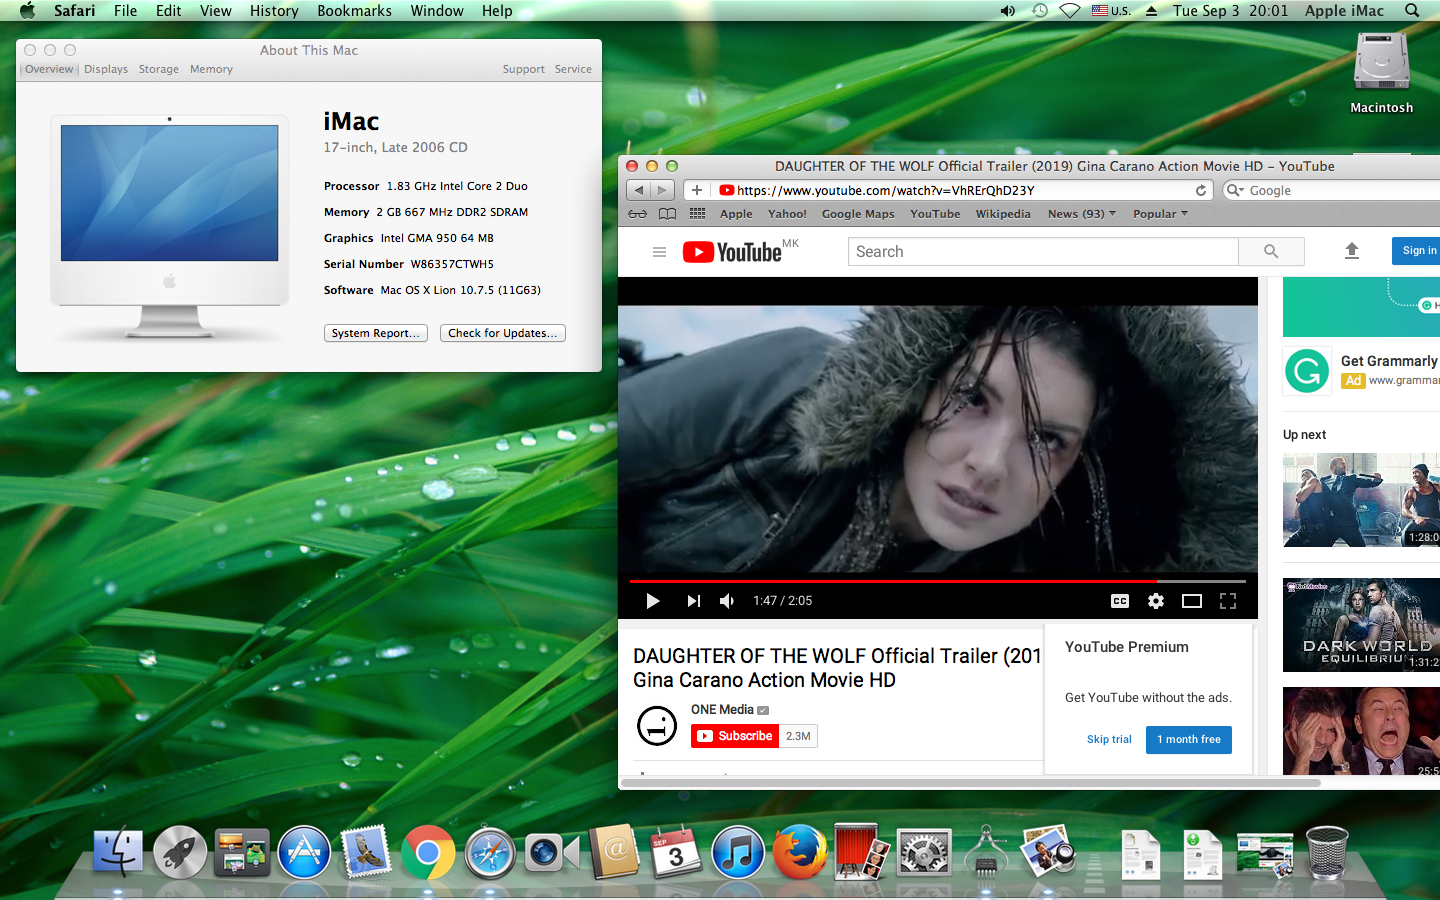Screen dimensions: 1440x900
Task: Click the volume icon in menu bar
Action: tap(1008, 11)
